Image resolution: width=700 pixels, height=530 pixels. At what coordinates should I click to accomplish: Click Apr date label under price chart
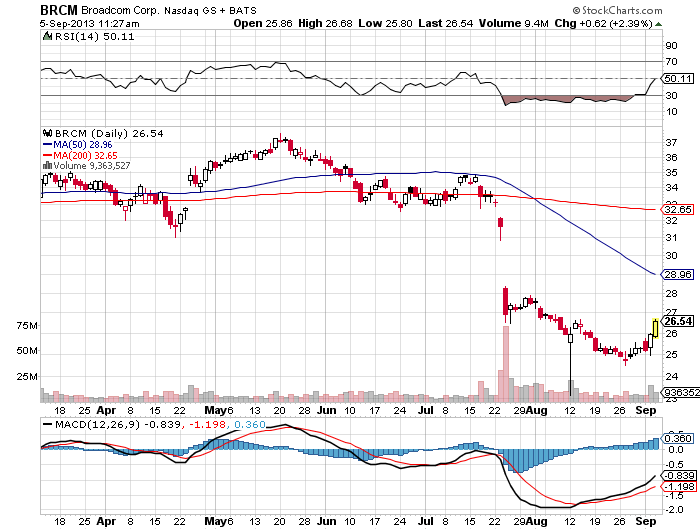click(106, 410)
